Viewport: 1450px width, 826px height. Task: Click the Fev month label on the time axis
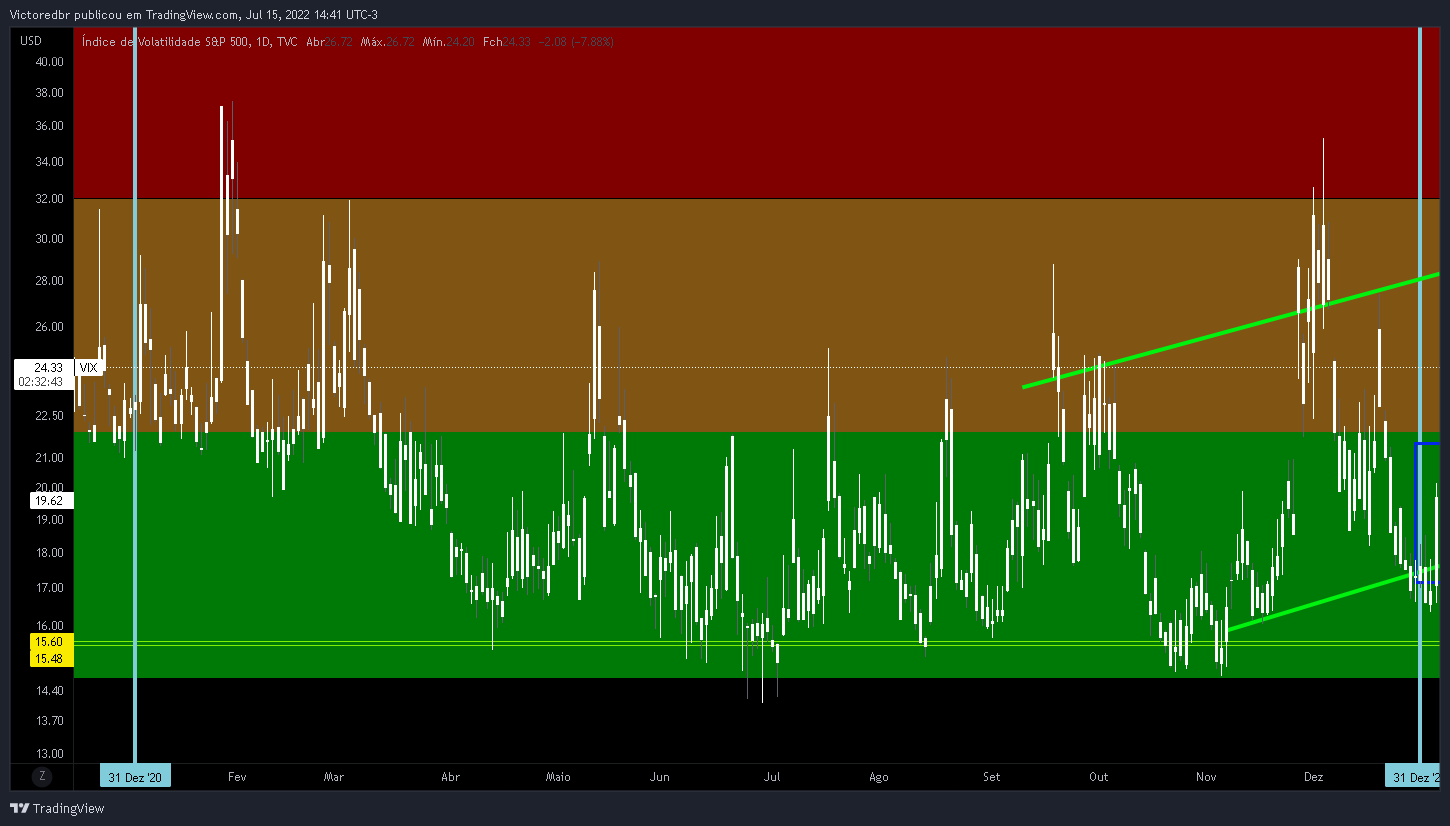(237, 777)
